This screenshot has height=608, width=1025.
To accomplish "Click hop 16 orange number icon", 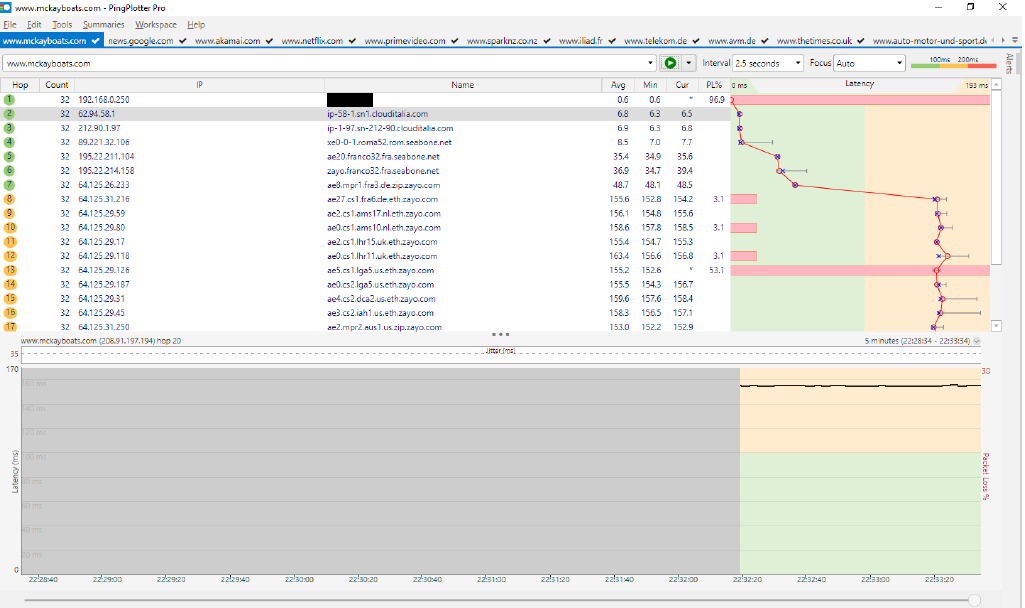I will pyautogui.click(x=10, y=313).
